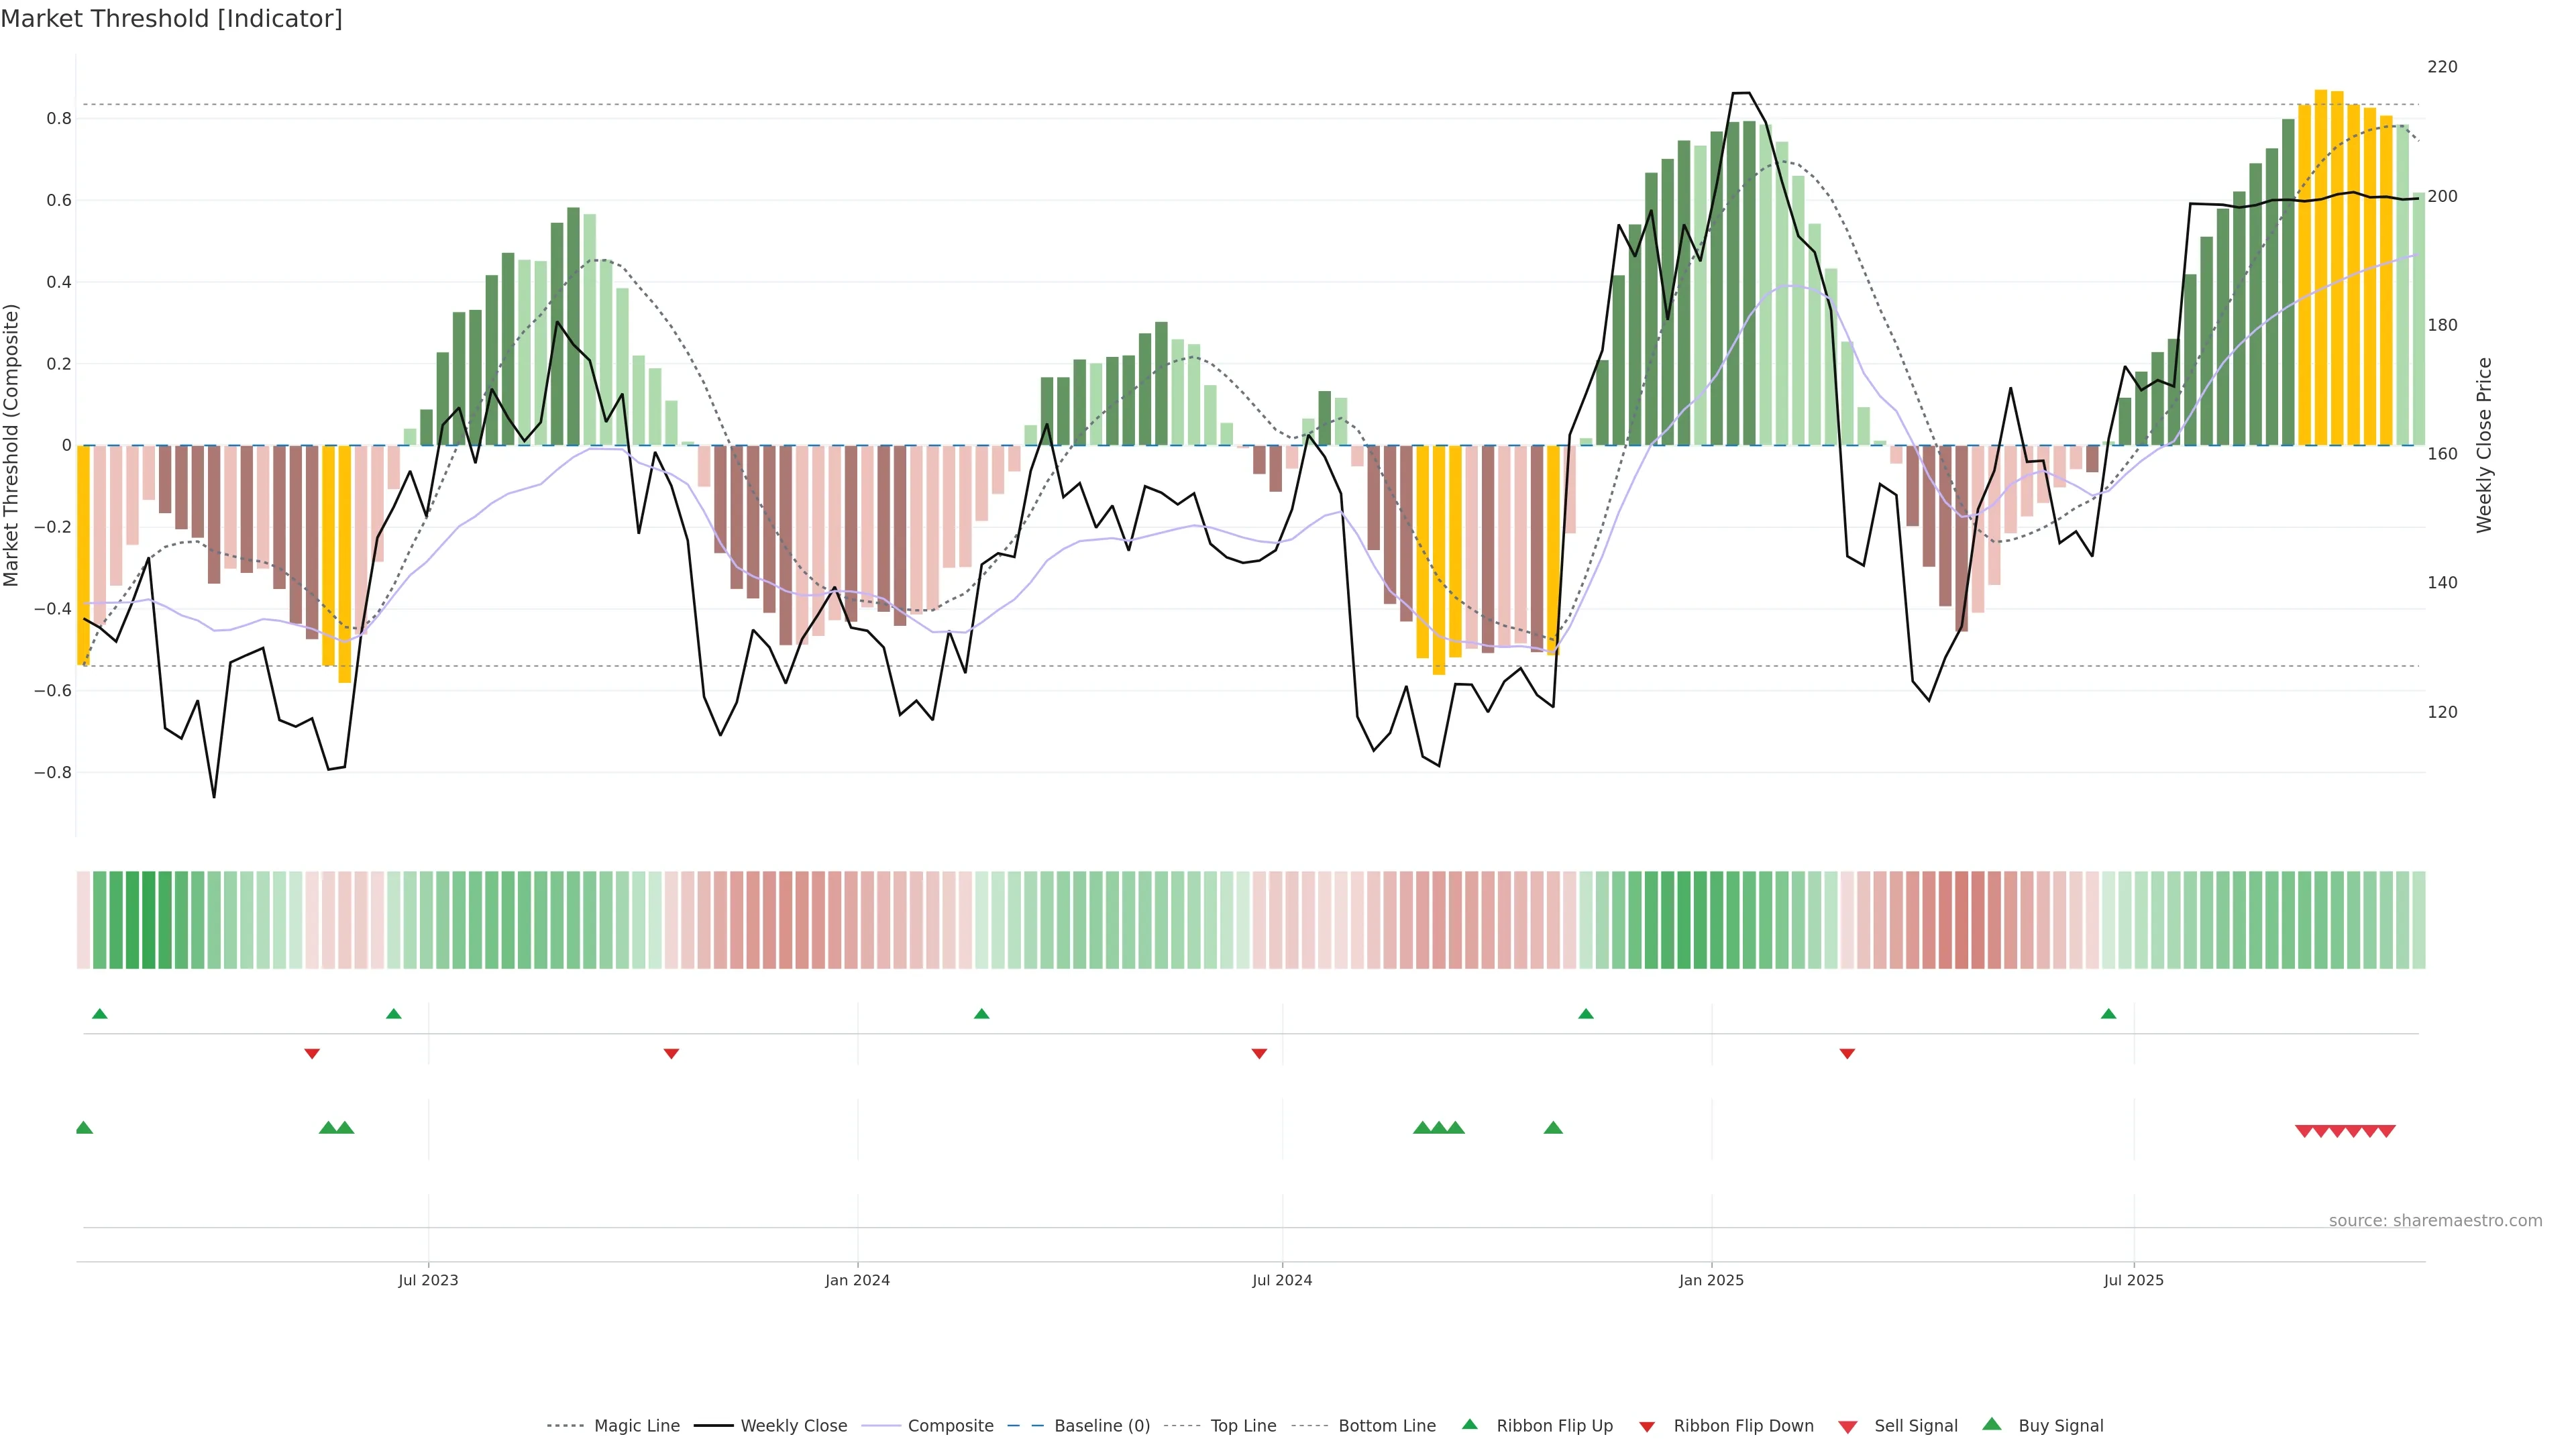Click the ribbon flip down marker before Jul 2024
This screenshot has height=1449, width=2576.
[x=1259, y=1054]
